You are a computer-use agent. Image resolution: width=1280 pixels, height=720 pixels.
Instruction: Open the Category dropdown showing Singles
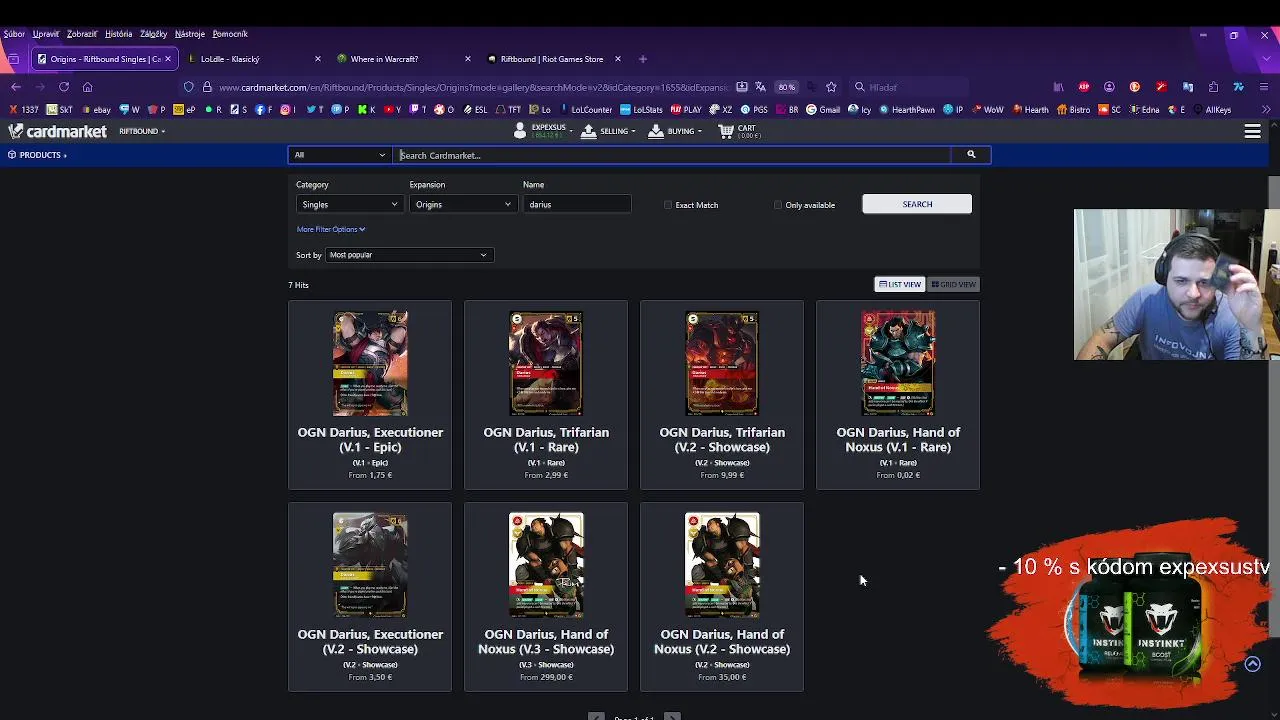pyautogui.click(x=348, y=205)
